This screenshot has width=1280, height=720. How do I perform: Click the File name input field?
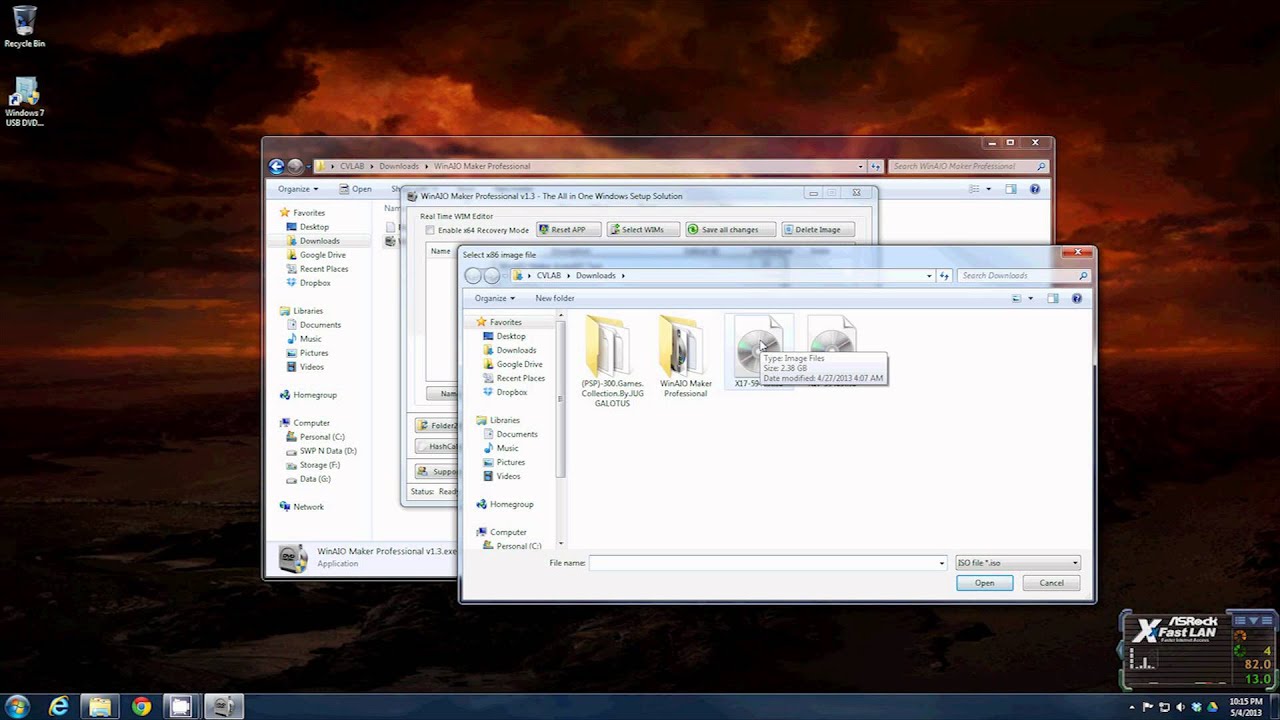pyautogui.click(x=767, y=563)
